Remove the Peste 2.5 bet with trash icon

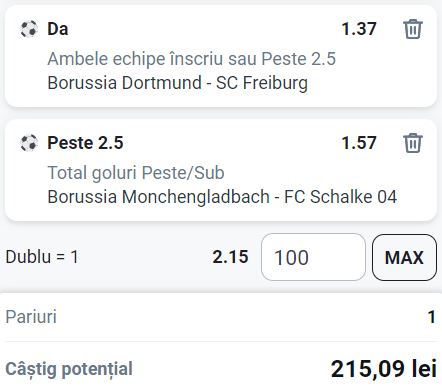click(x=413, y=143)
